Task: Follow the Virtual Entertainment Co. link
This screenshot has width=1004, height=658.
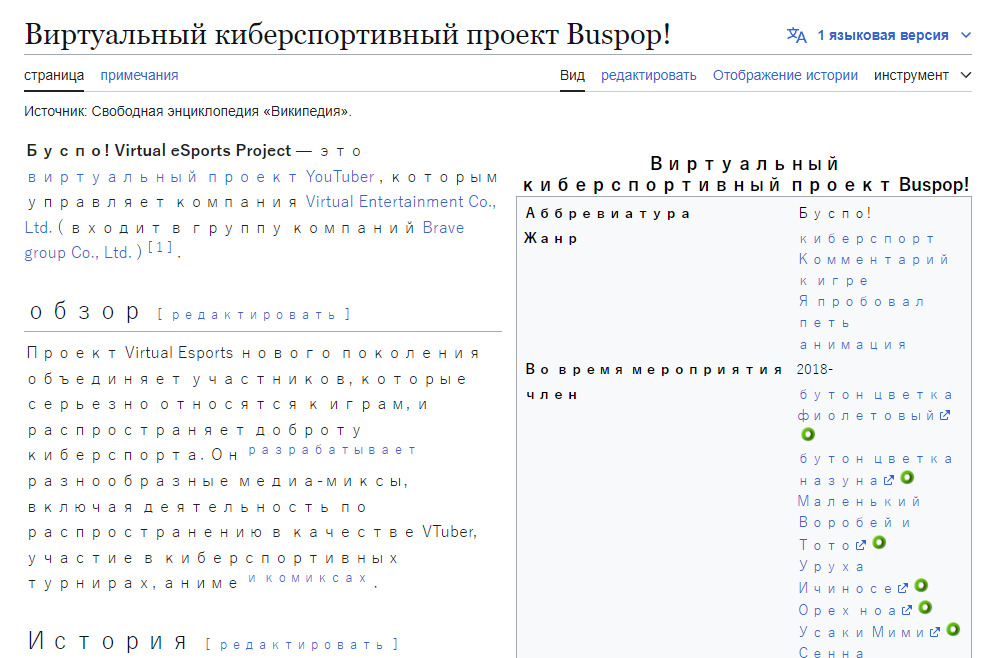Action: [400, 202]
